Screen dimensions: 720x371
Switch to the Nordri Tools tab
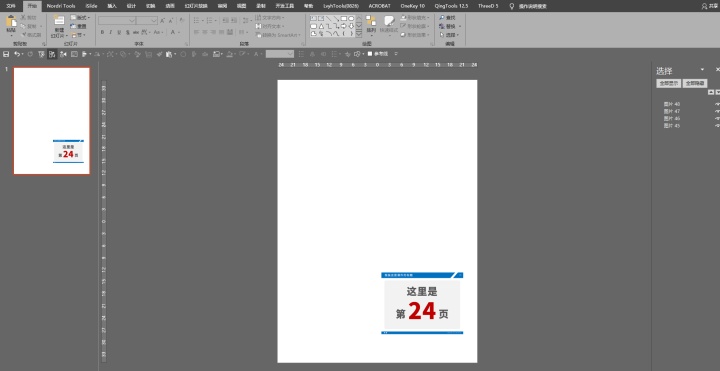point(61,6)
